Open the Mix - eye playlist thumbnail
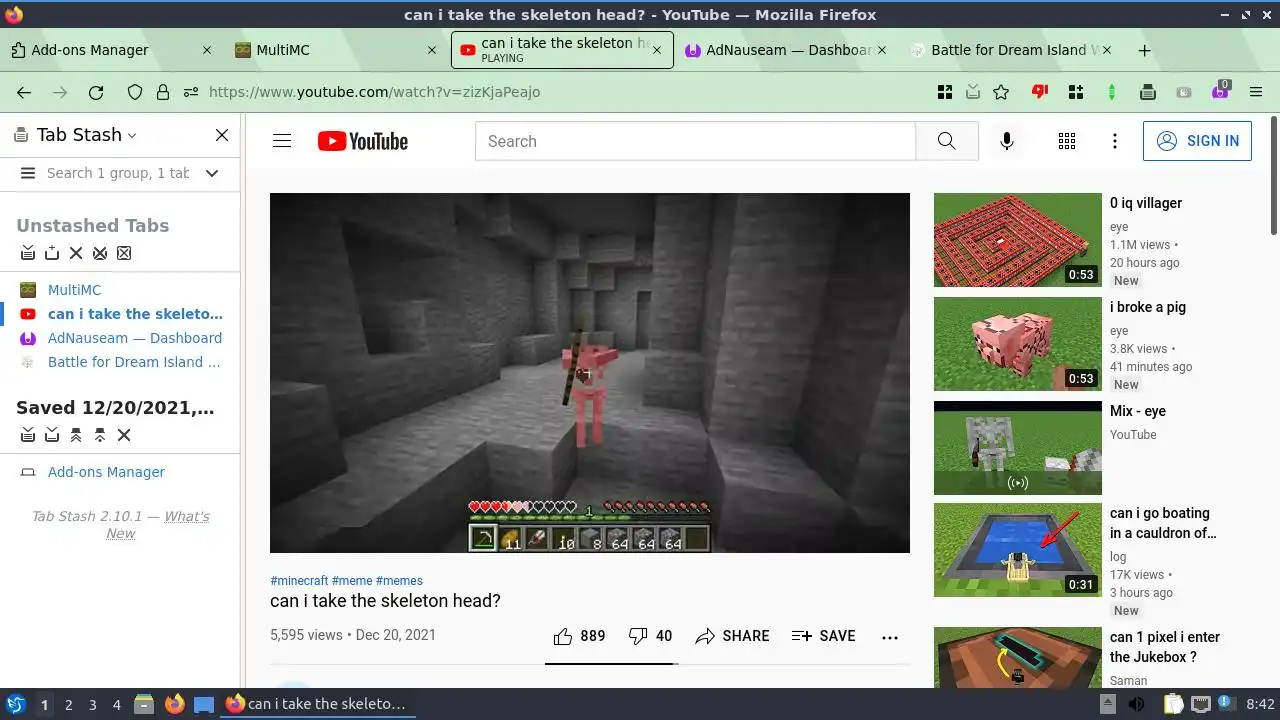This screenshot has height=720, width=1280. 1018,448
